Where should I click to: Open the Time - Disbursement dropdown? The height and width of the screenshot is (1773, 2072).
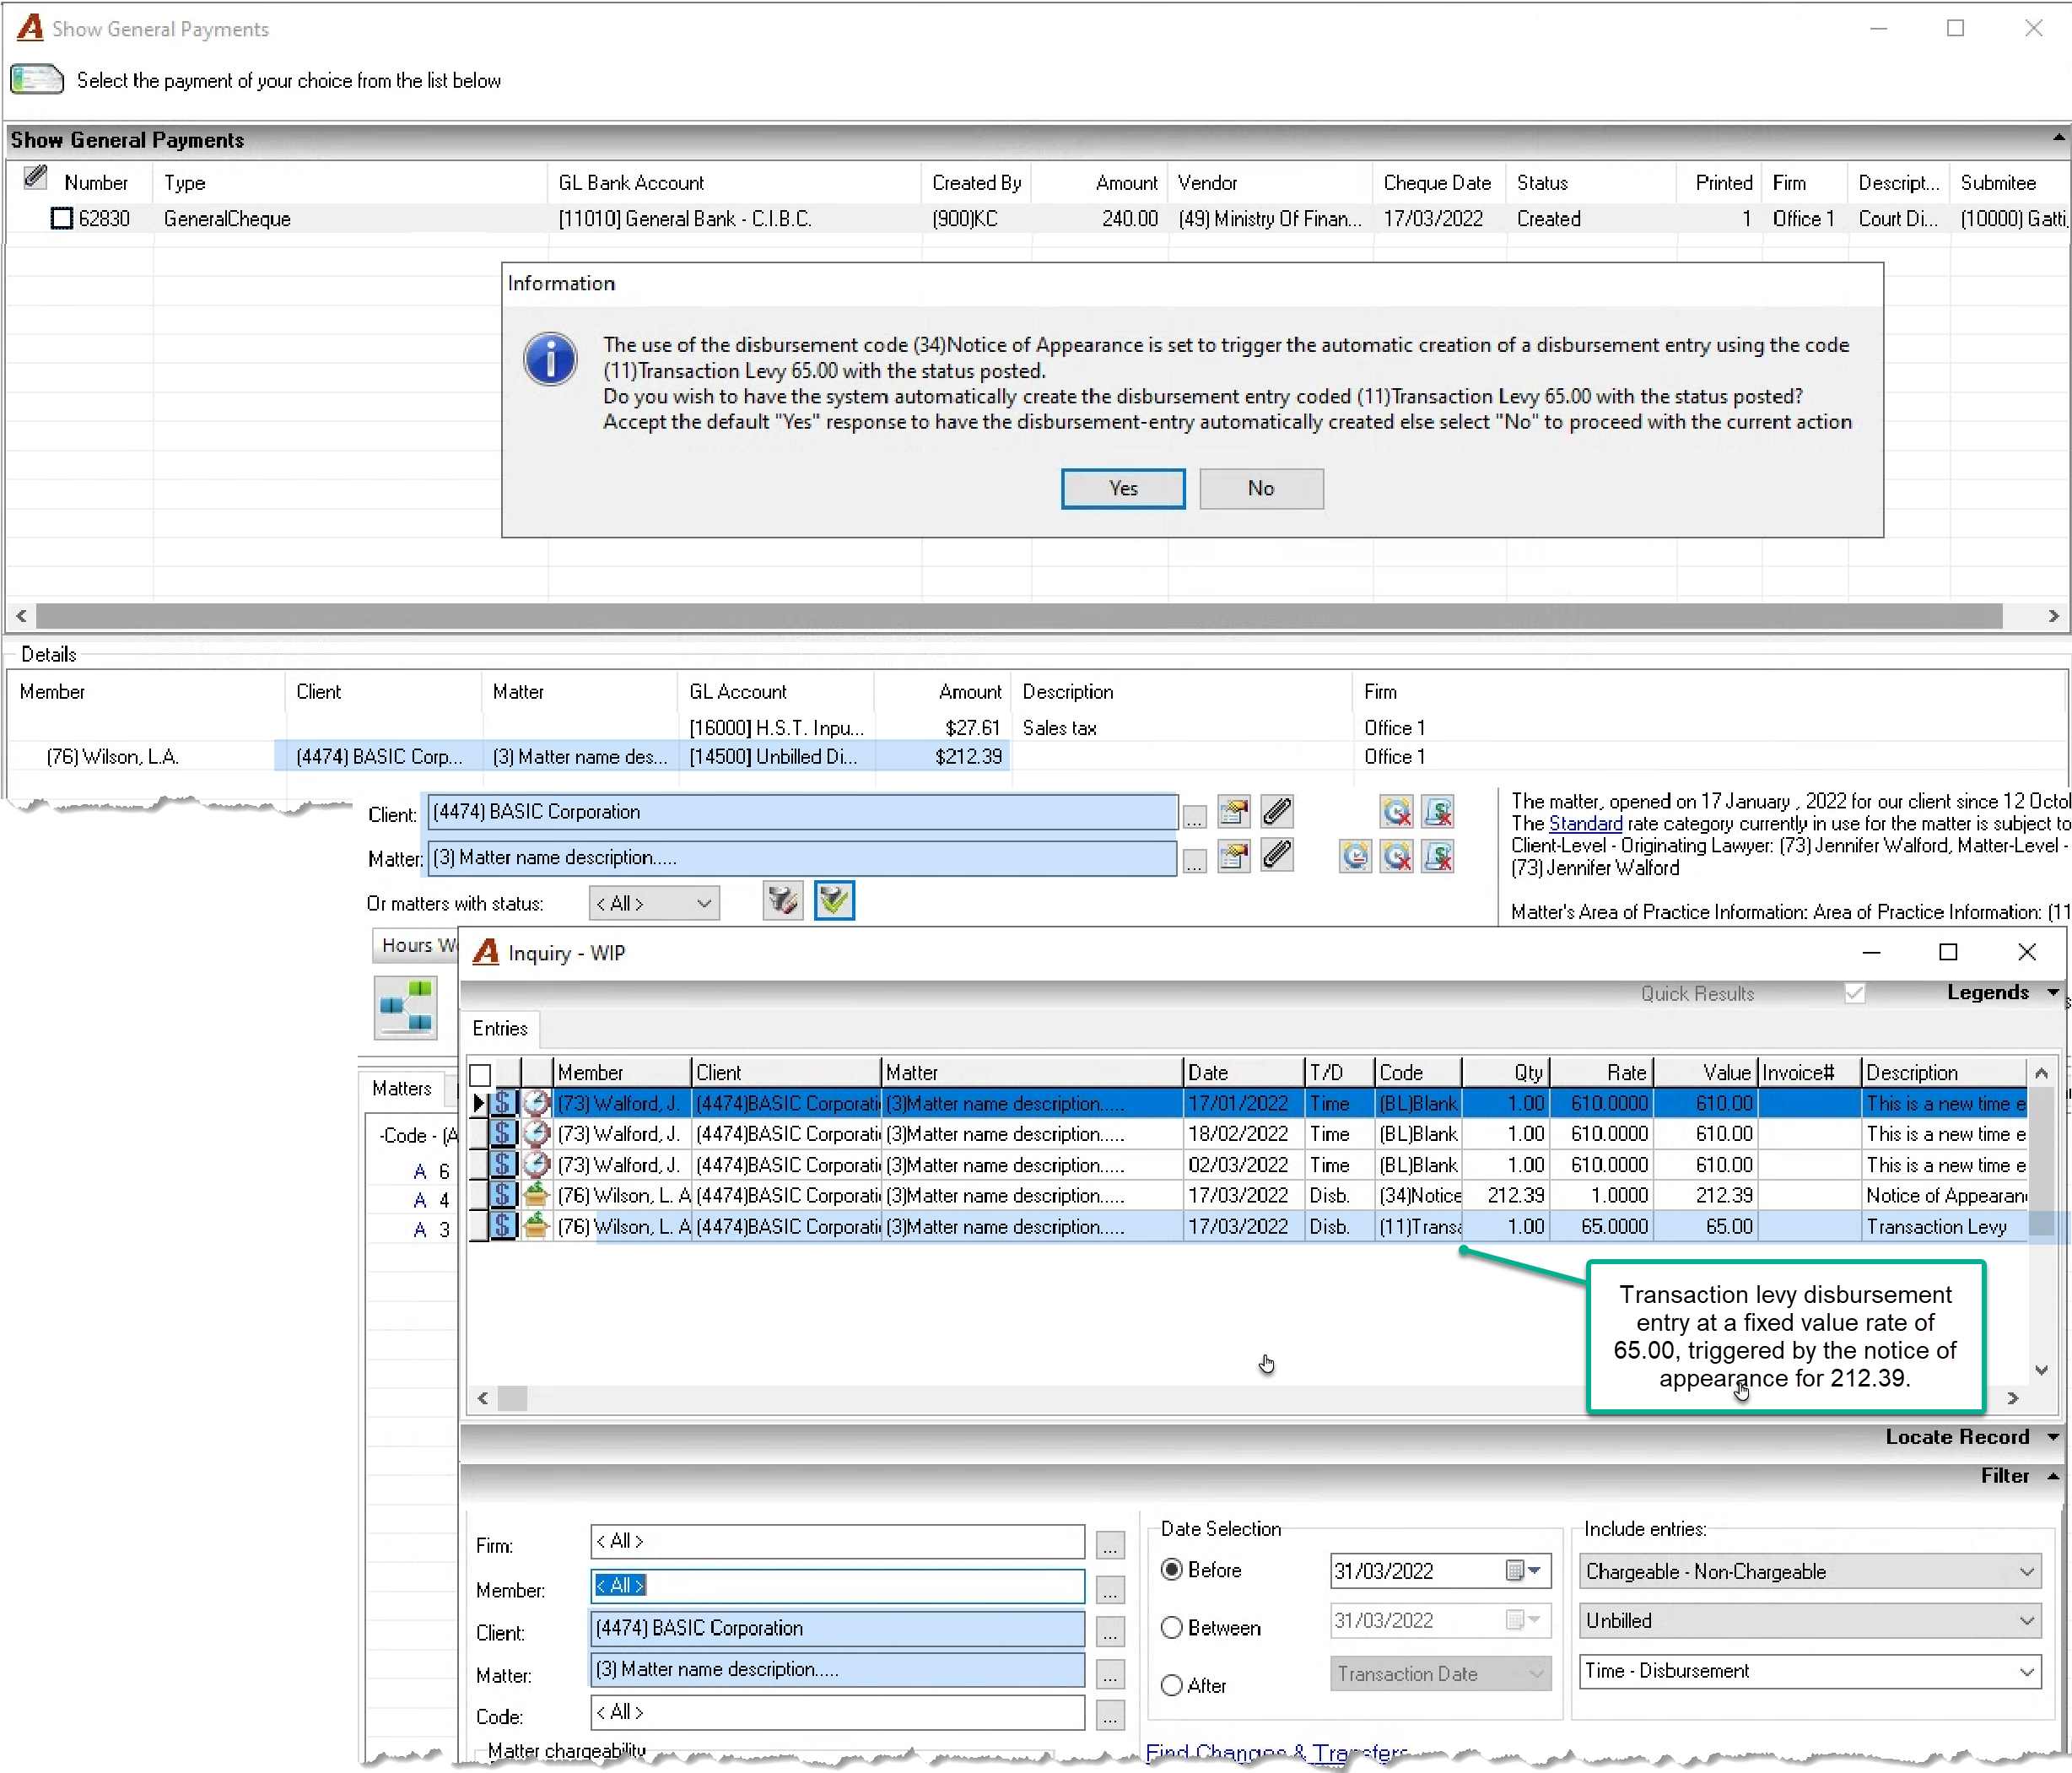(1811, 1671)
